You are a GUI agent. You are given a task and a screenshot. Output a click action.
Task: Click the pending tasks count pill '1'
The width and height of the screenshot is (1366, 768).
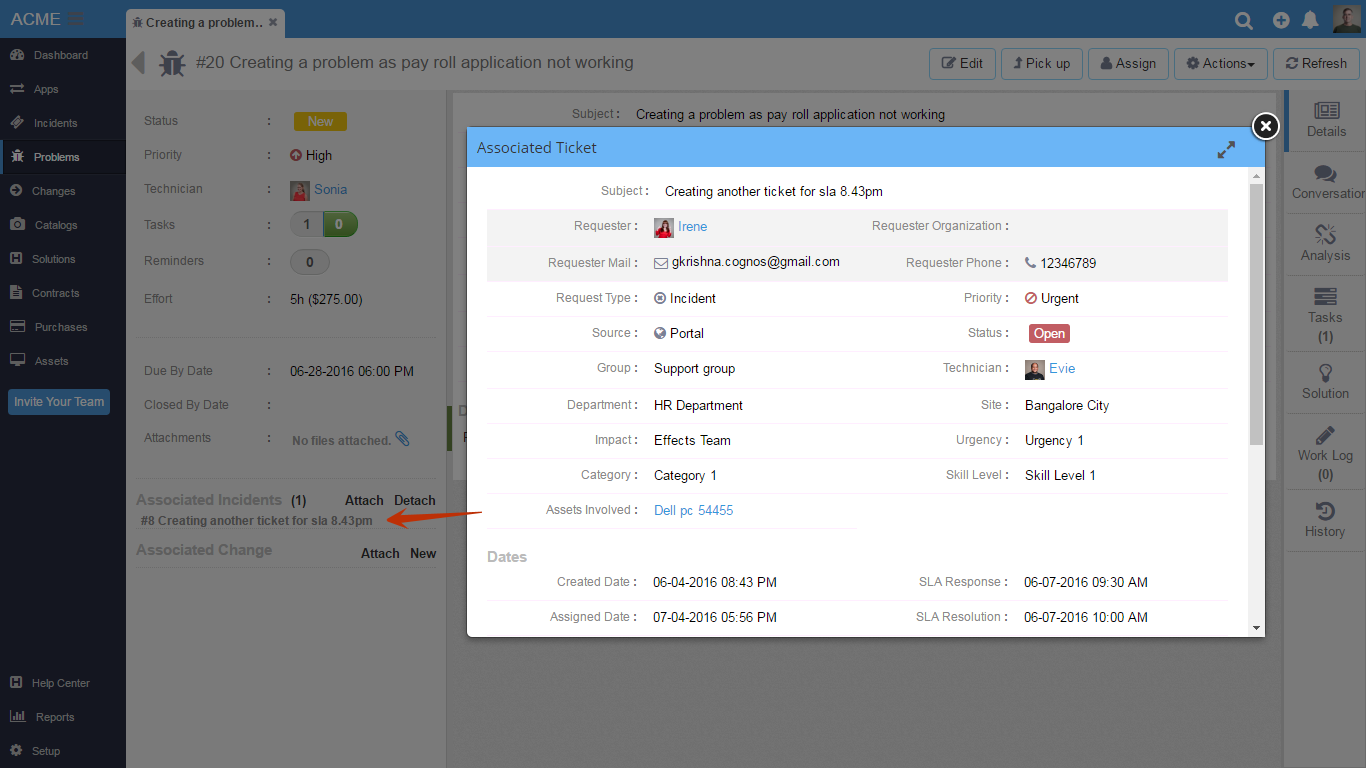click(x=307, y=225)
